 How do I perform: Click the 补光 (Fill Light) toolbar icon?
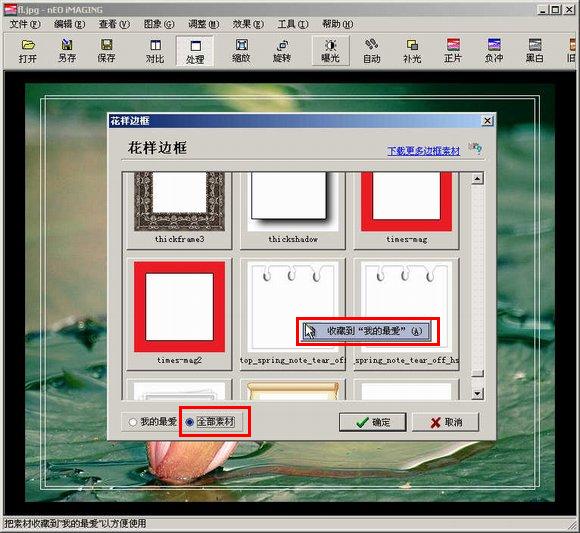click(412, 45)
